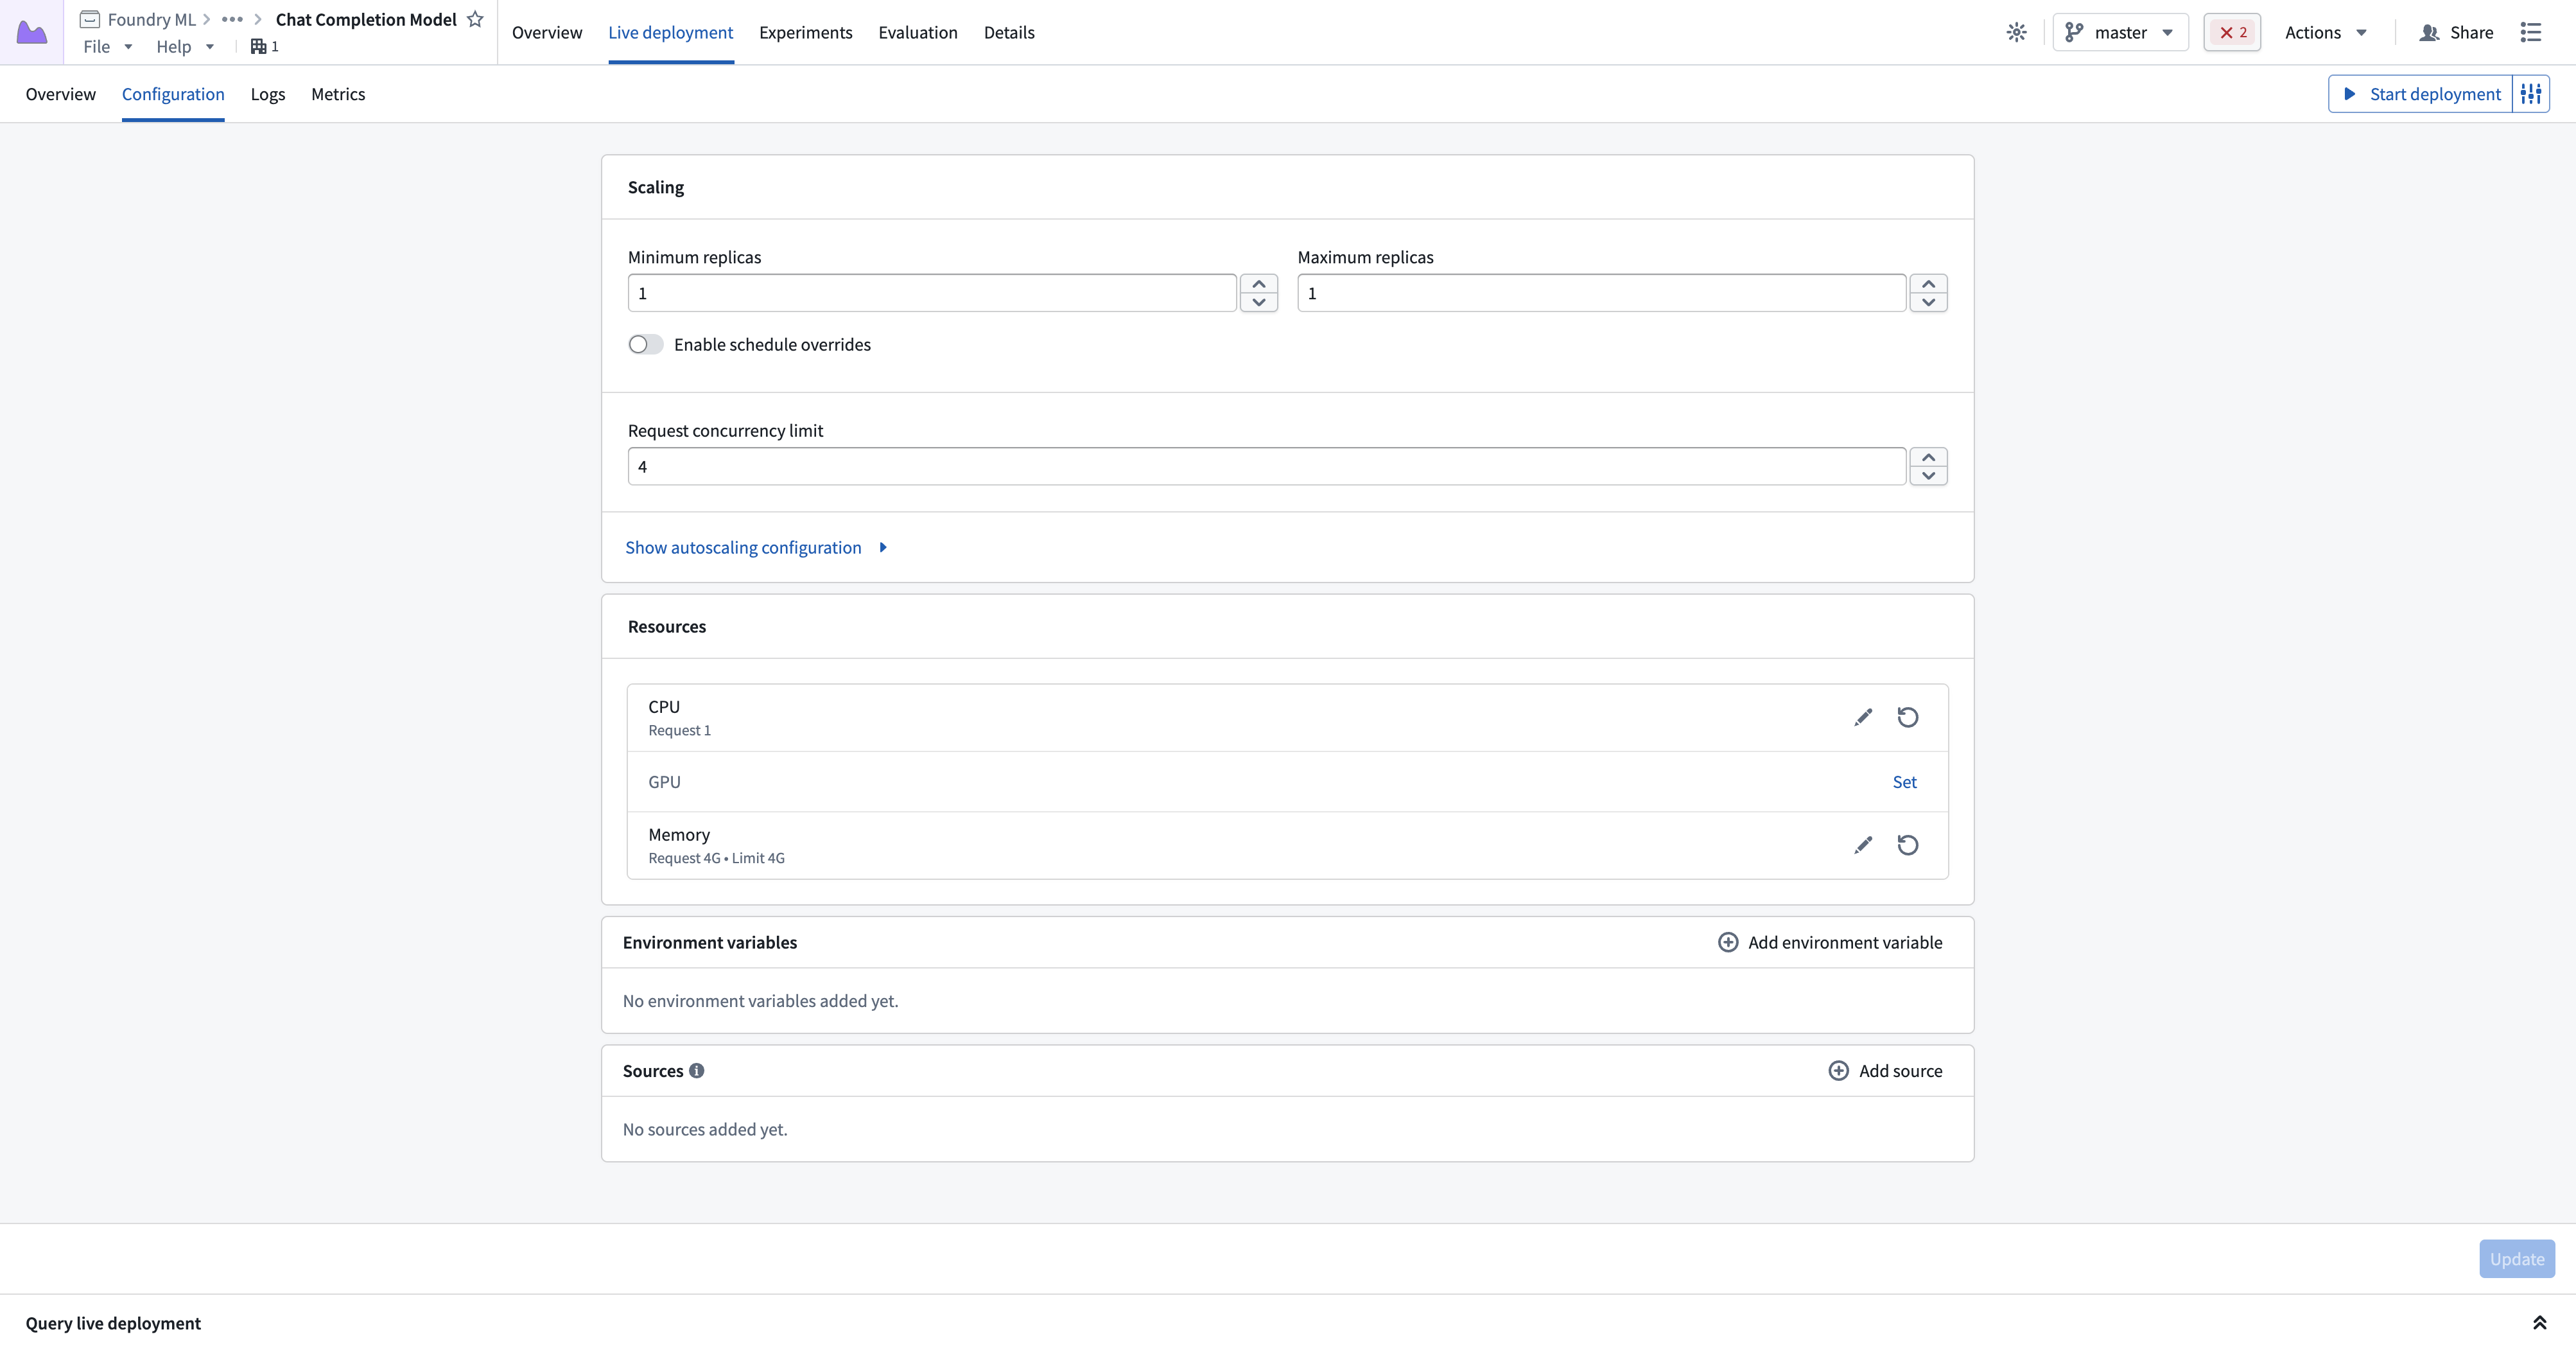The image size is (2576, 1350).
Task: Click the Share button
Action: click(2456, 32)
